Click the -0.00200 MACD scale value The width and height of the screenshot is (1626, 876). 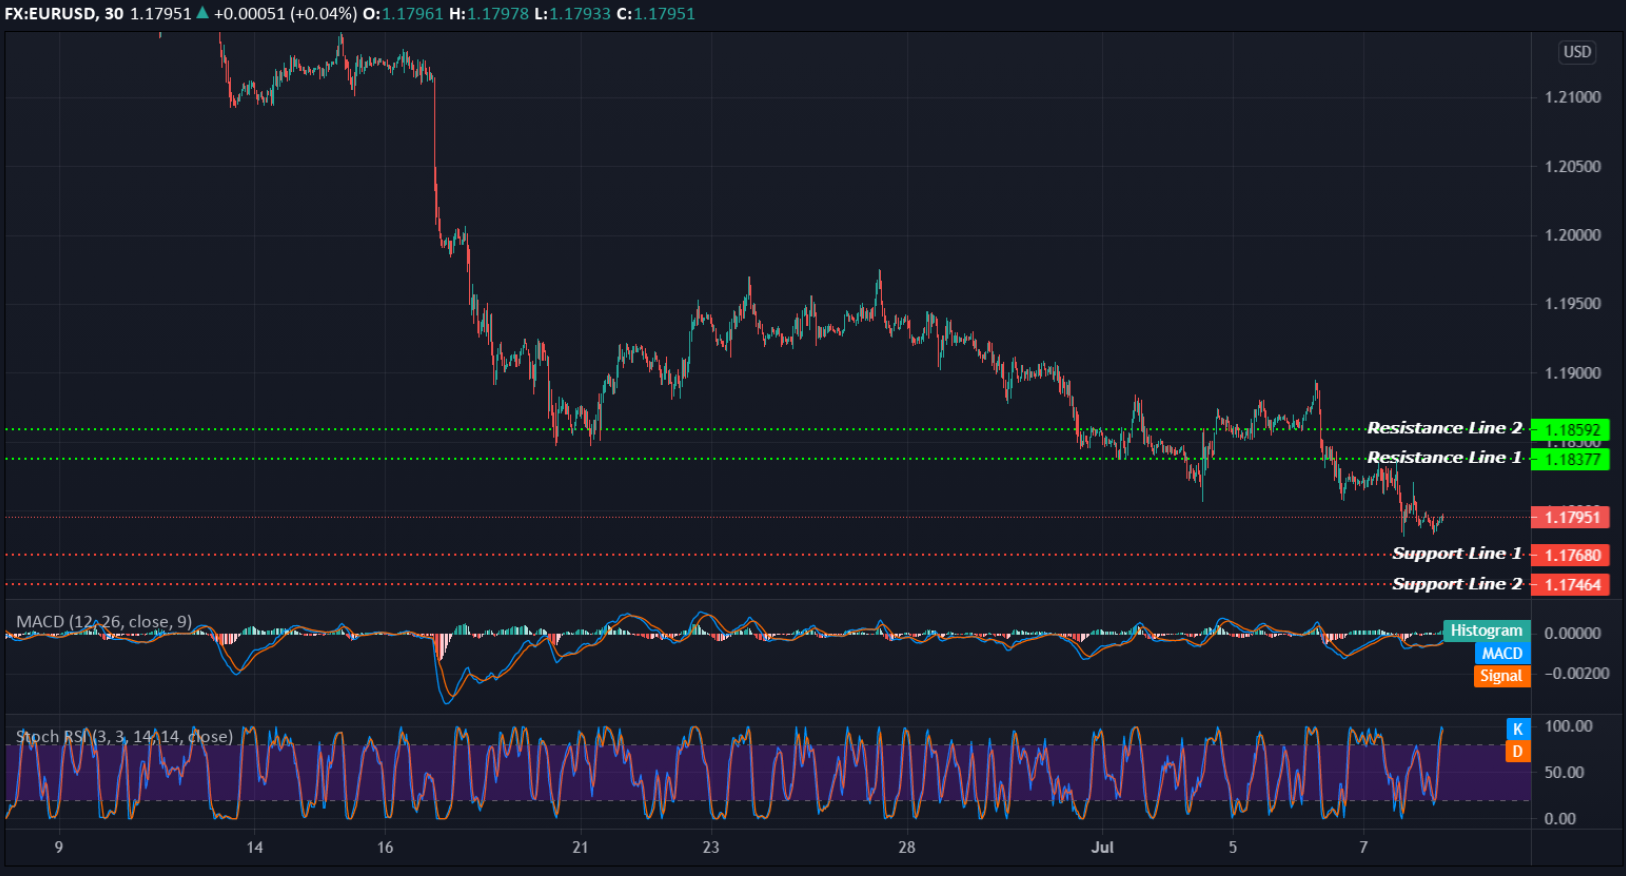(x=1577, y=674)
